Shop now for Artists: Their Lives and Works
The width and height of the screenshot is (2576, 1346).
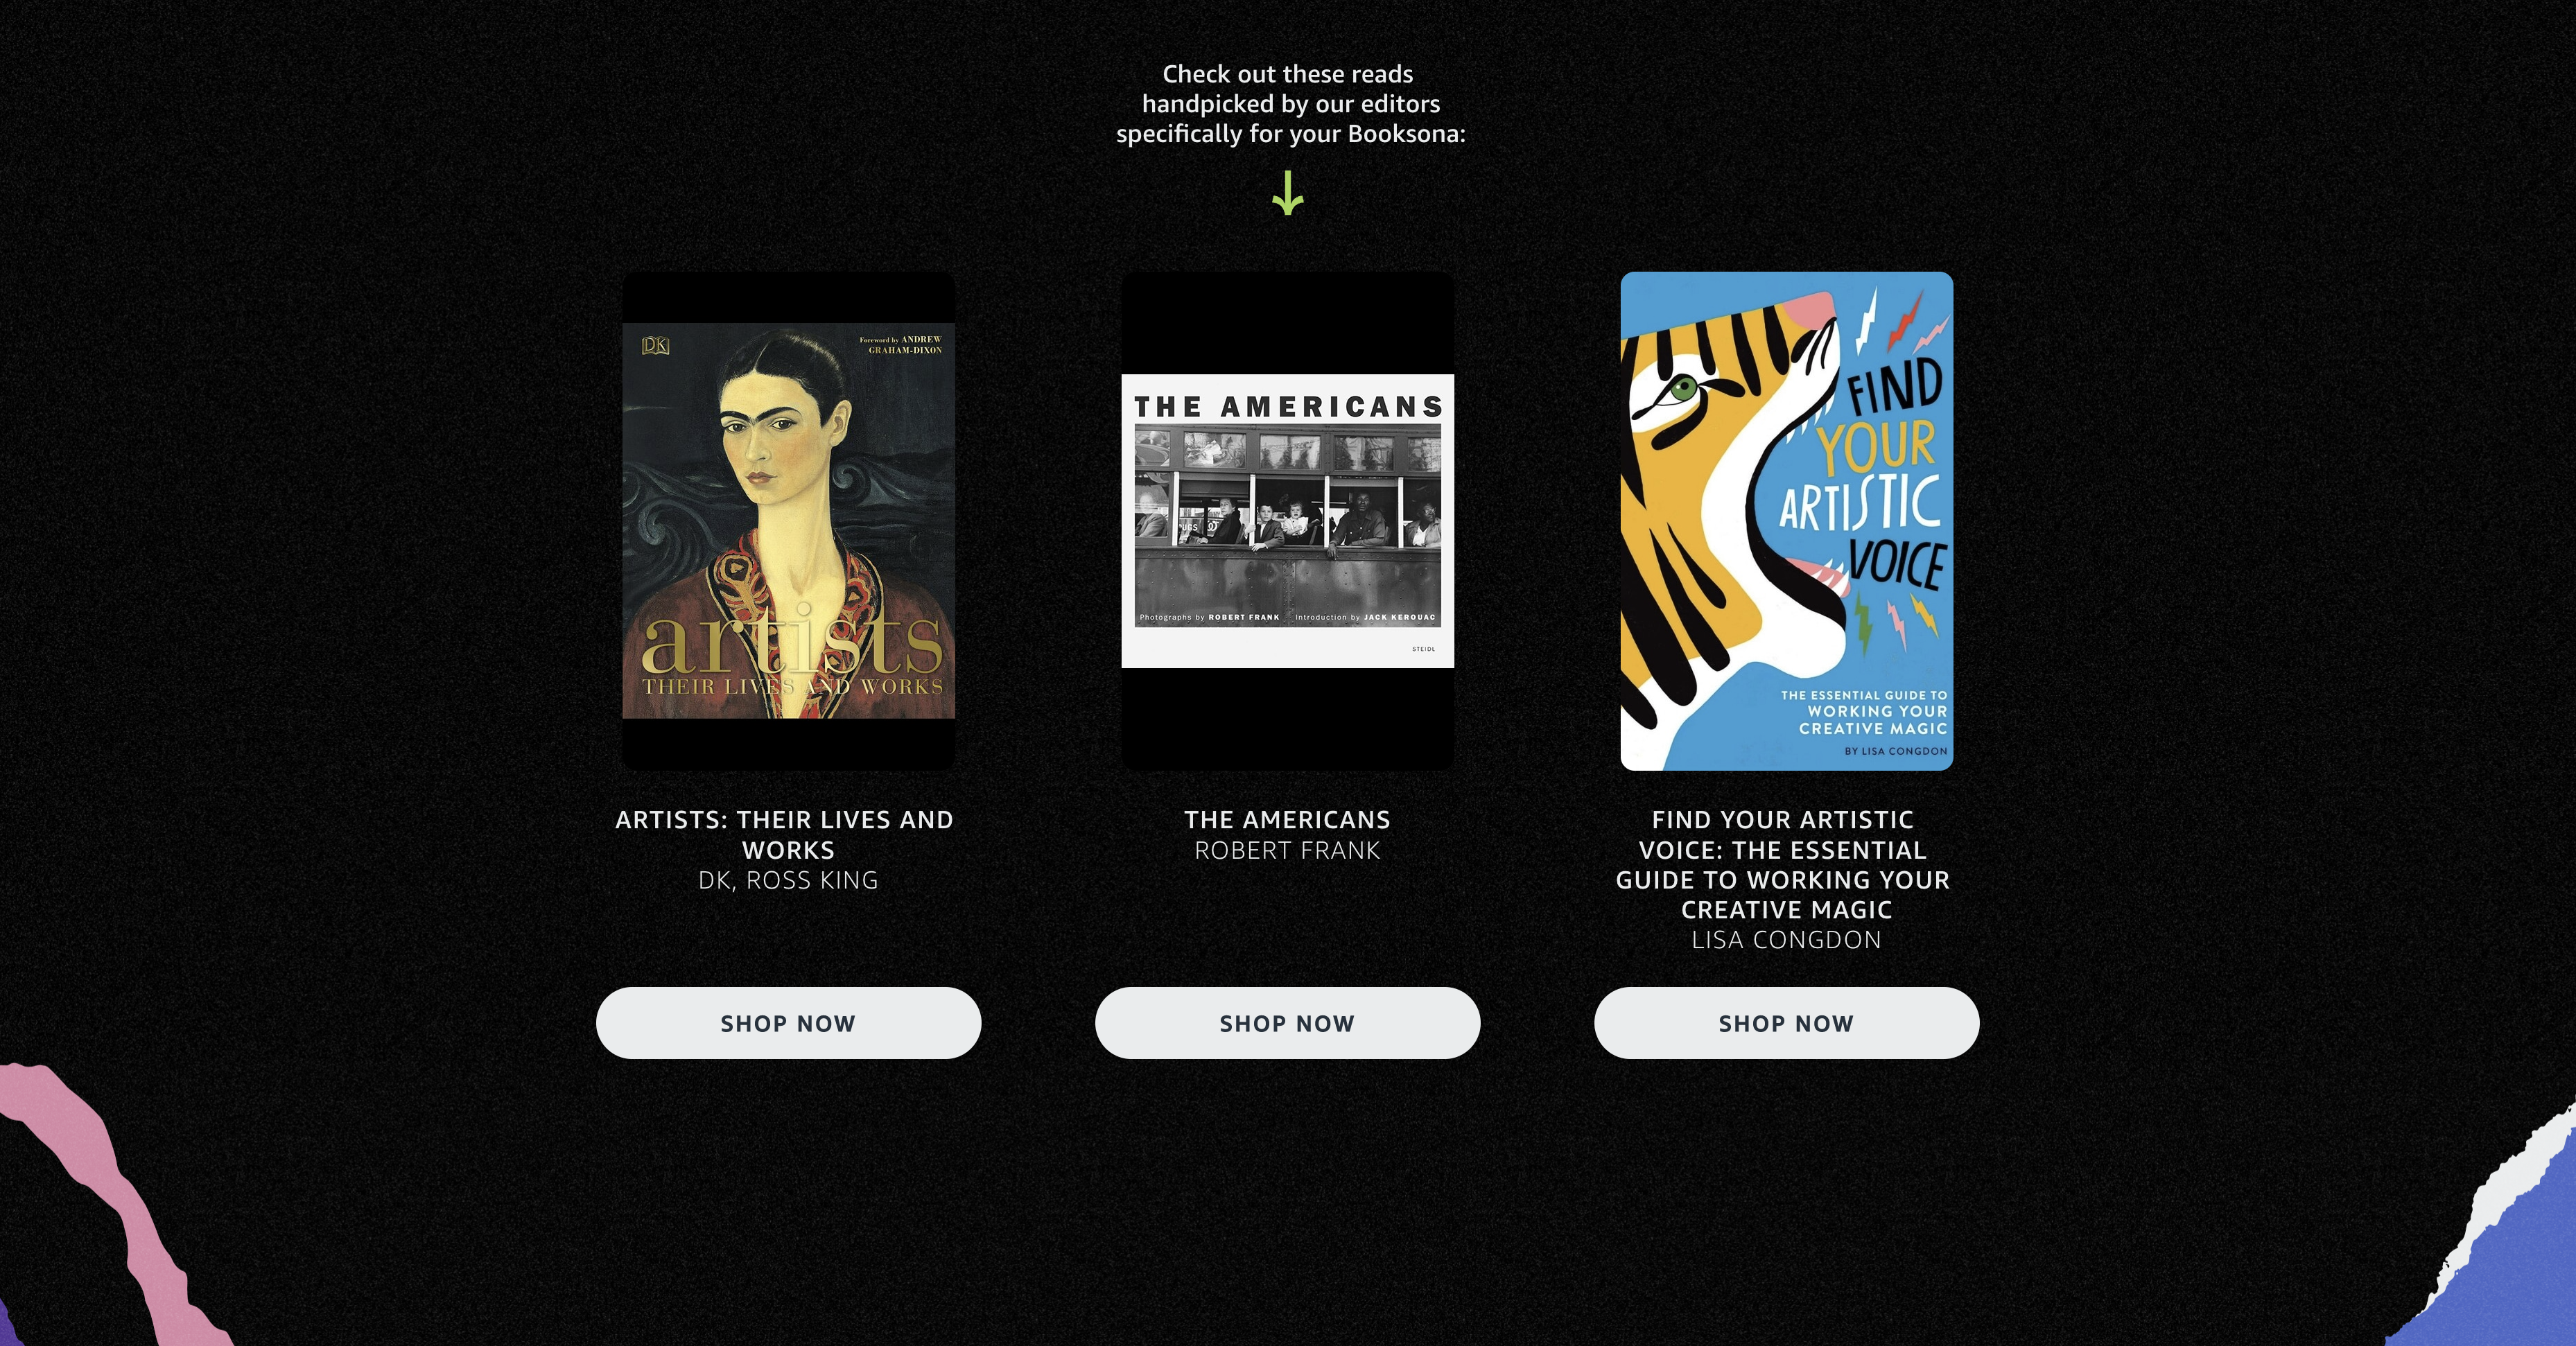pos(789,1023)
